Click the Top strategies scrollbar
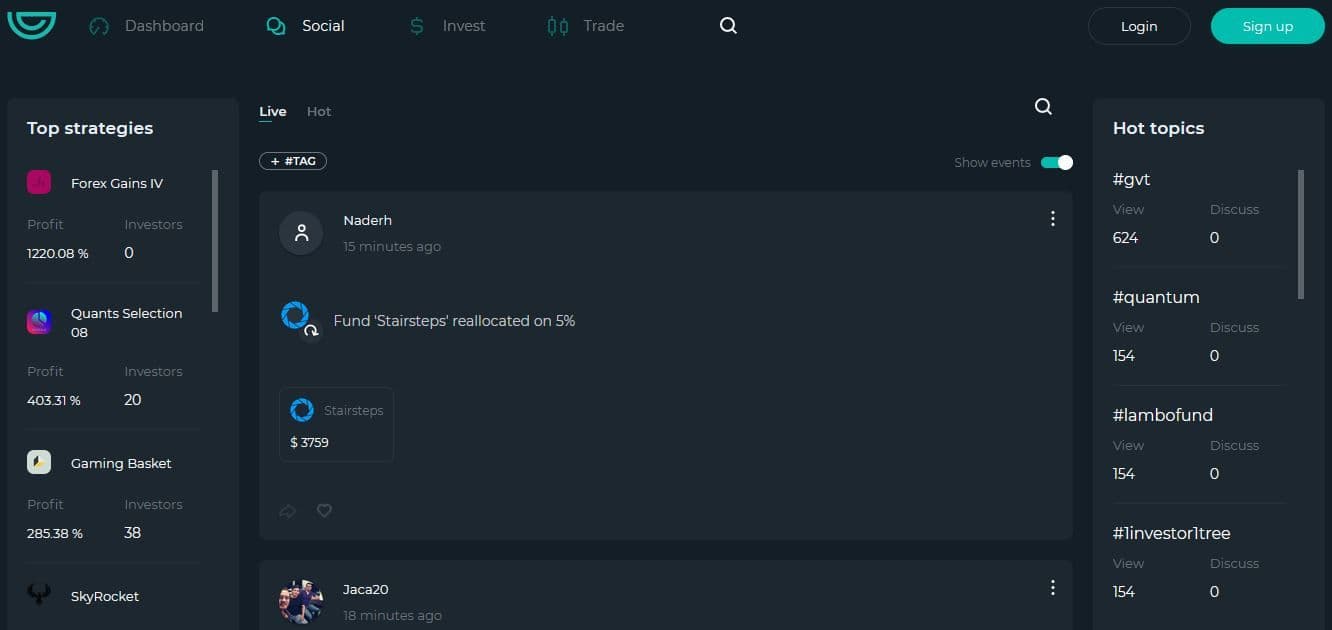Image resolution: width=1332 pixels, height=630 pixels. click(215, 240)
